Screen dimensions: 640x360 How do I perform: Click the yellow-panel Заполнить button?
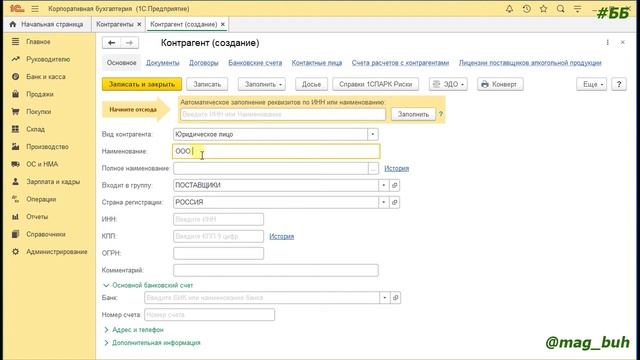click(413, 114)
